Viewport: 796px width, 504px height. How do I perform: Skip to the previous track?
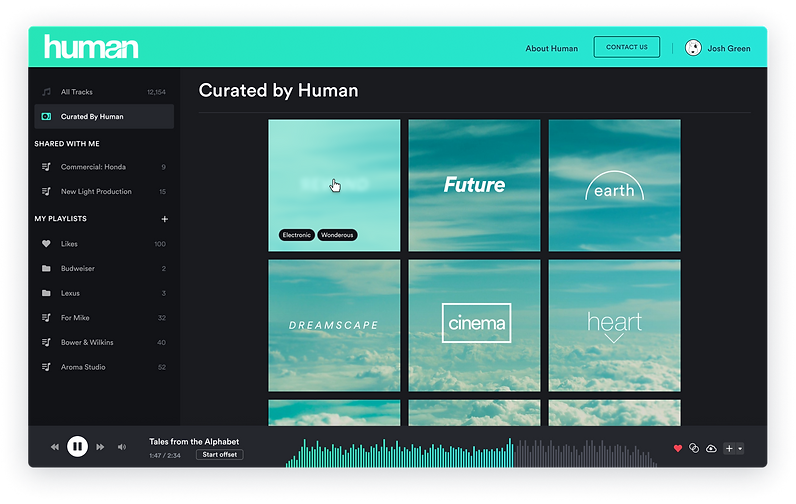point(55,447)
